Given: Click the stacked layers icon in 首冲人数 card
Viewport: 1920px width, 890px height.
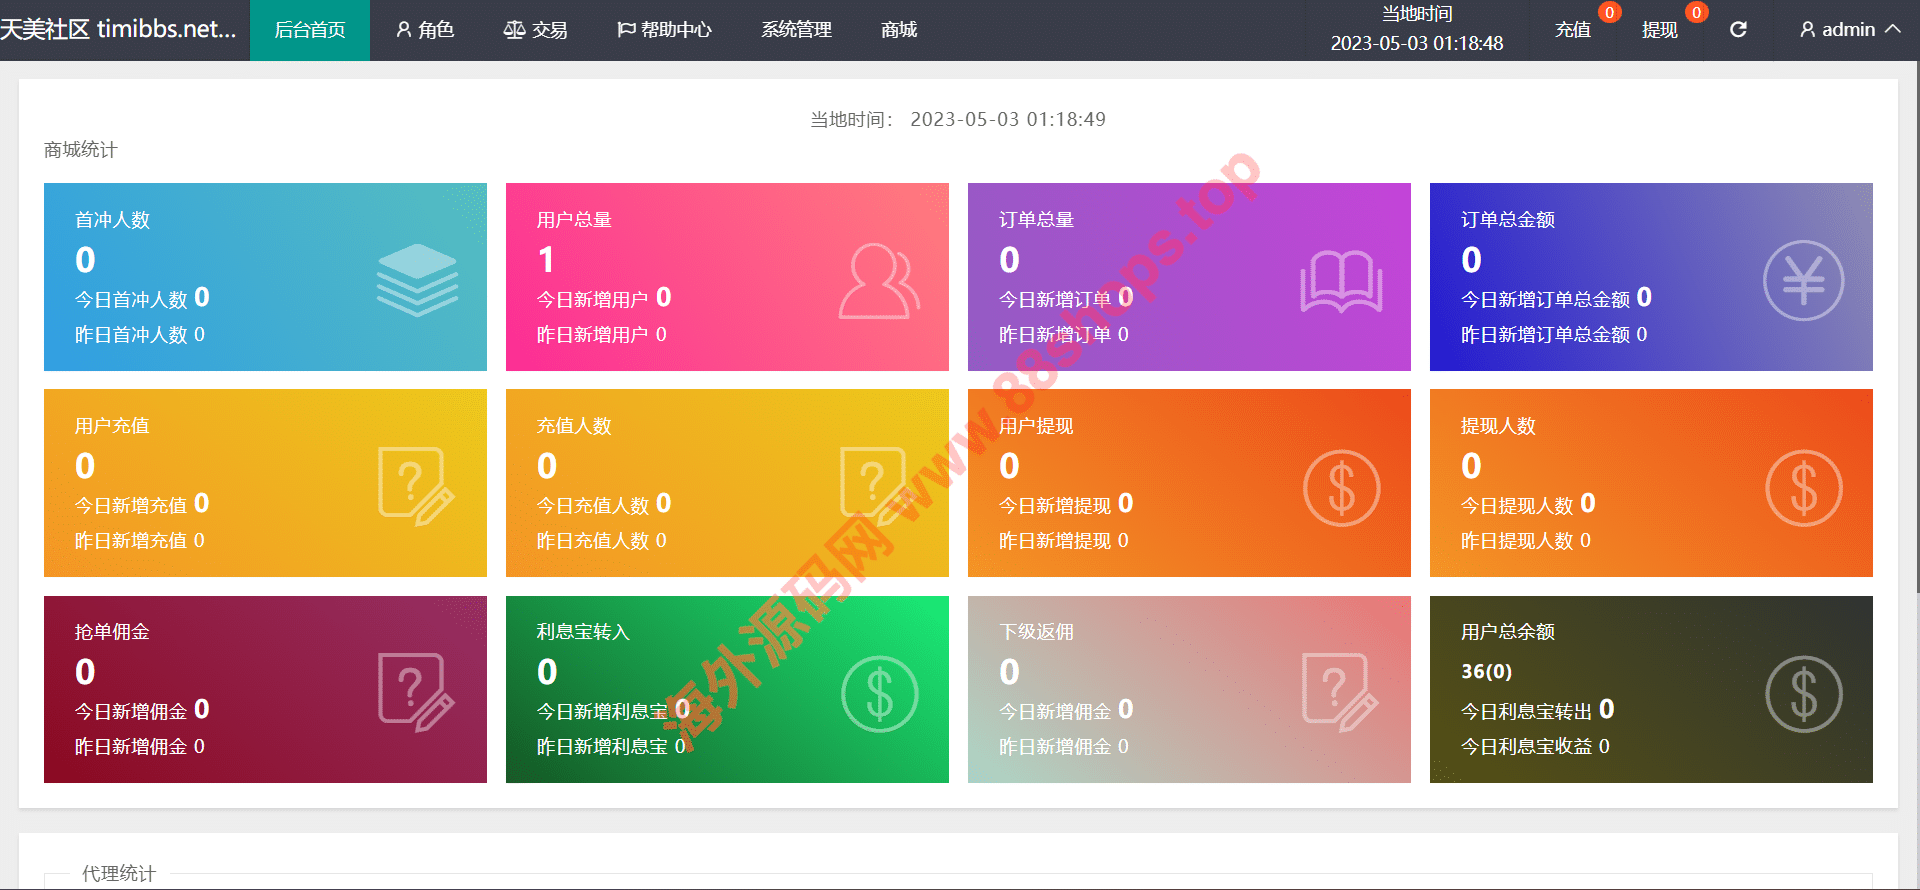Looking at the screenshot, I should (417, 279).
